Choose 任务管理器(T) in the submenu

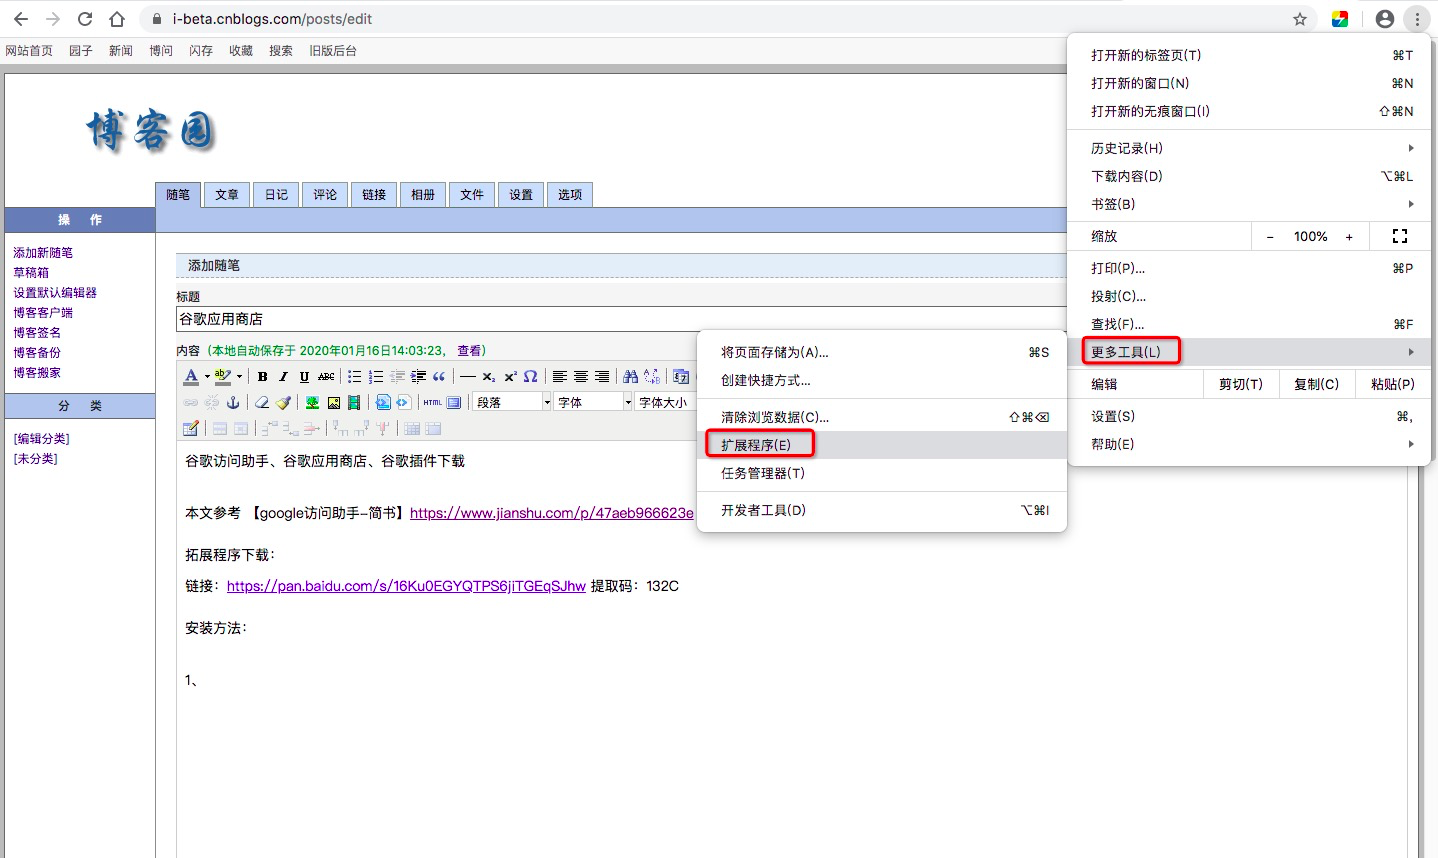point(882,473)
